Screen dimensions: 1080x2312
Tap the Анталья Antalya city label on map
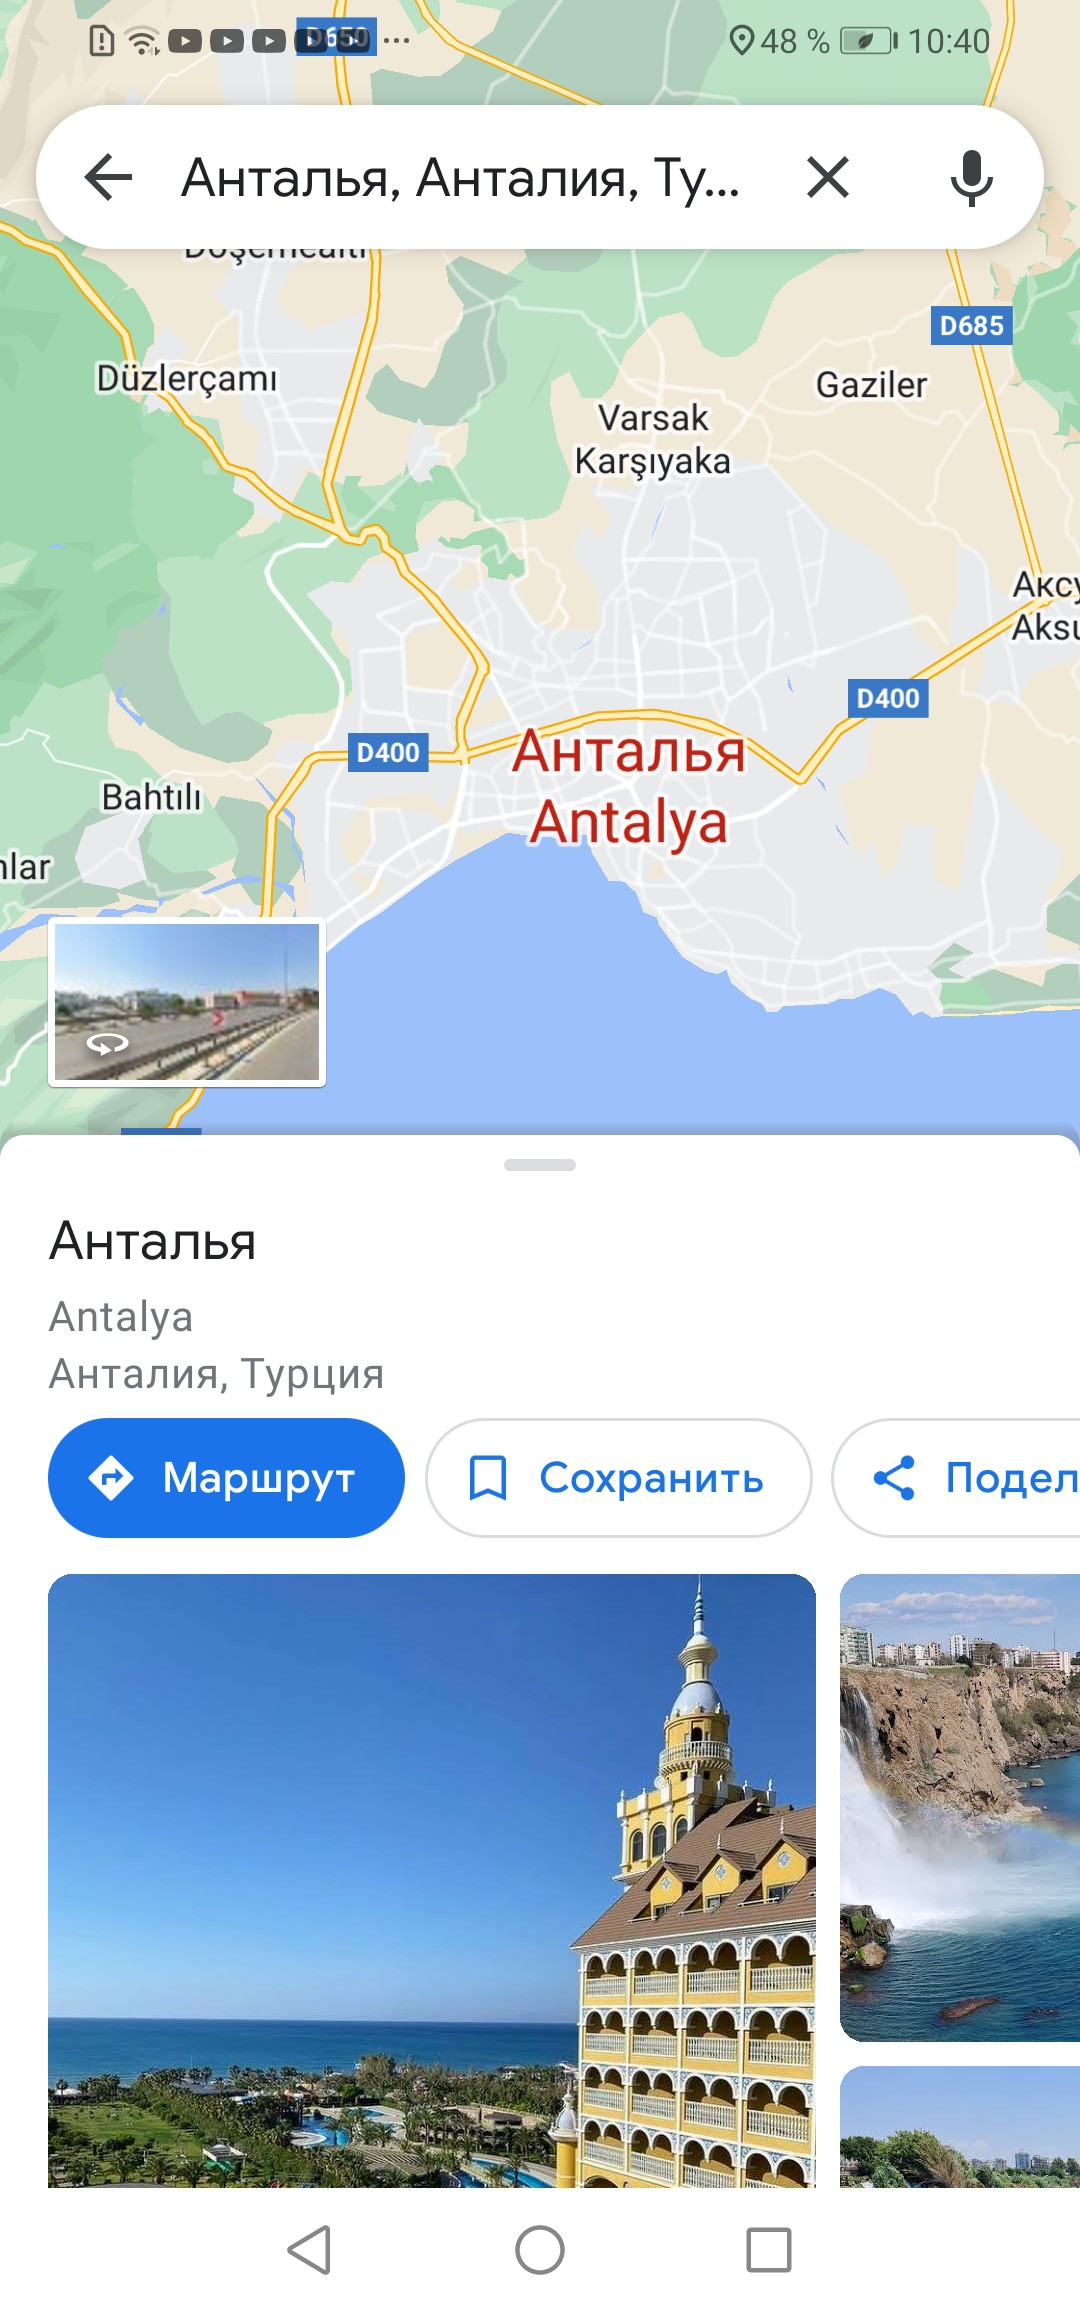click(629, 786)
